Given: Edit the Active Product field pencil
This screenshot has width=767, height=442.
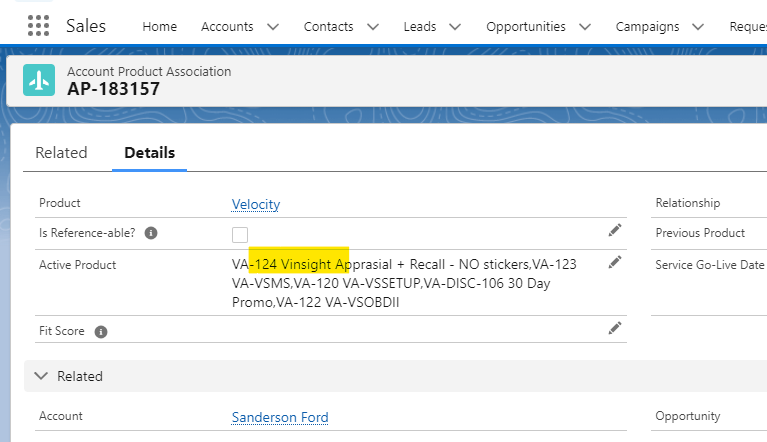Looking at the screenshot, I should click(615, 263).
